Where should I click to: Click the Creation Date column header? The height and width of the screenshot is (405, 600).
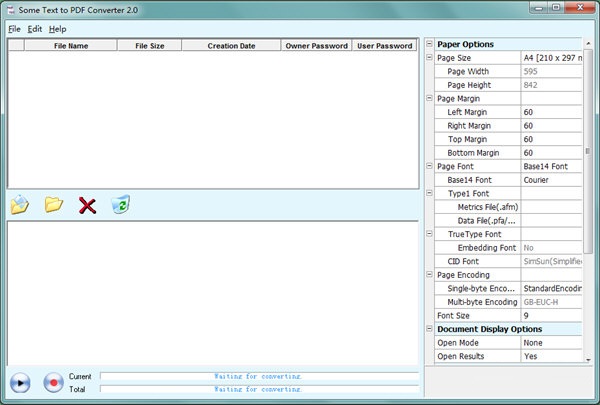(x=231, y=46)
